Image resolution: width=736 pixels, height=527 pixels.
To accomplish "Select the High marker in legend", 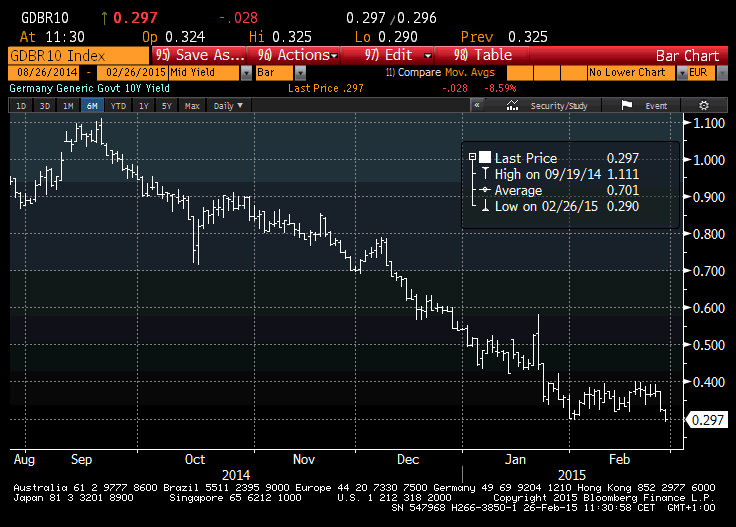I will click(x=485, y=174).
